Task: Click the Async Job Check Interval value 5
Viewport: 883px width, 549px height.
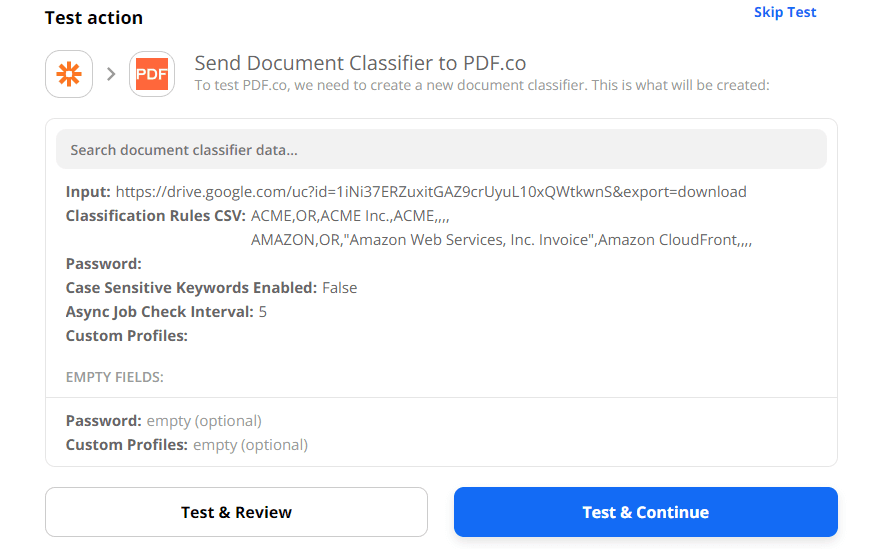Action: [262, 312]
